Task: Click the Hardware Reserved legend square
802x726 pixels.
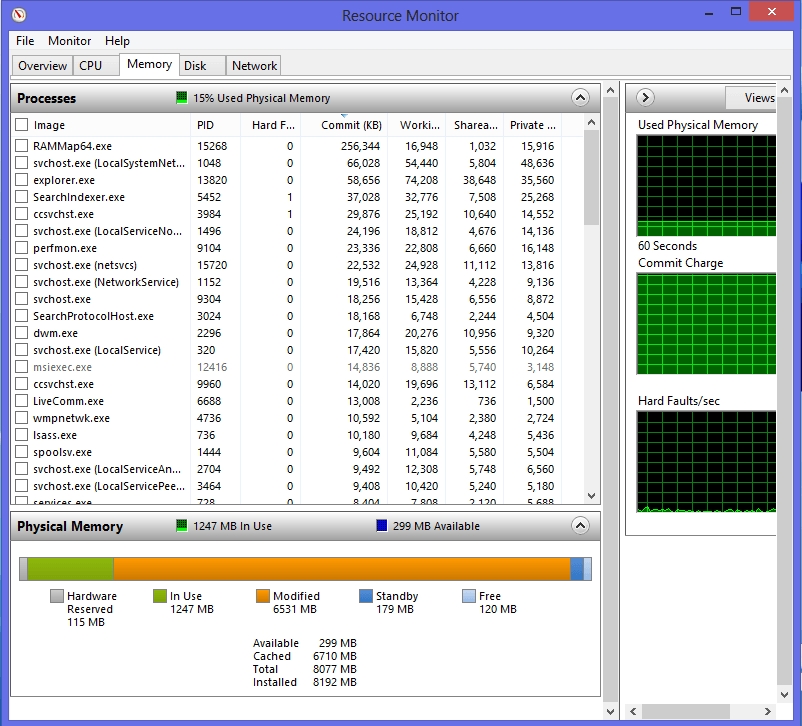Action: (57, 596)
